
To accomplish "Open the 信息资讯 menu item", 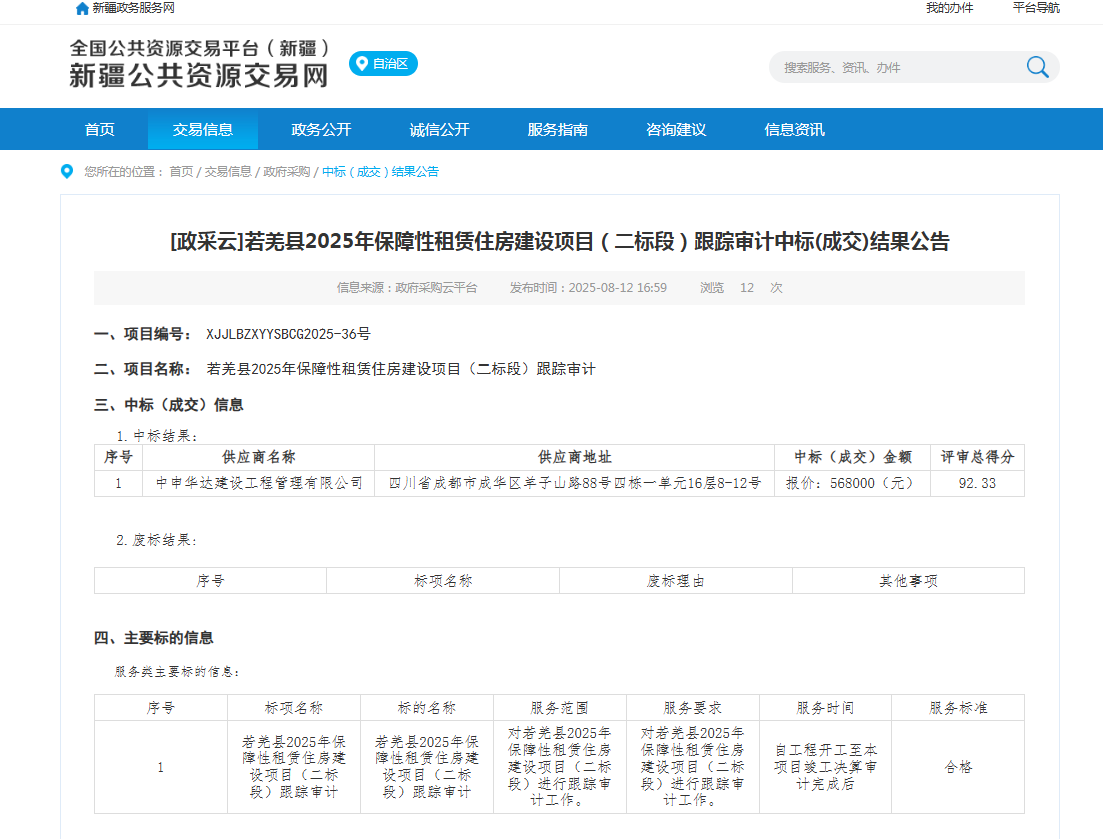I will pos(794,130).
